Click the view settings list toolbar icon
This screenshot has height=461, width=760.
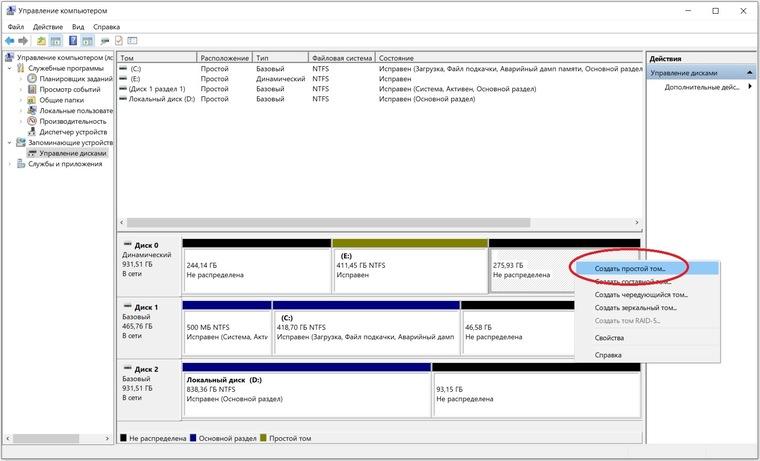[132, 41]
